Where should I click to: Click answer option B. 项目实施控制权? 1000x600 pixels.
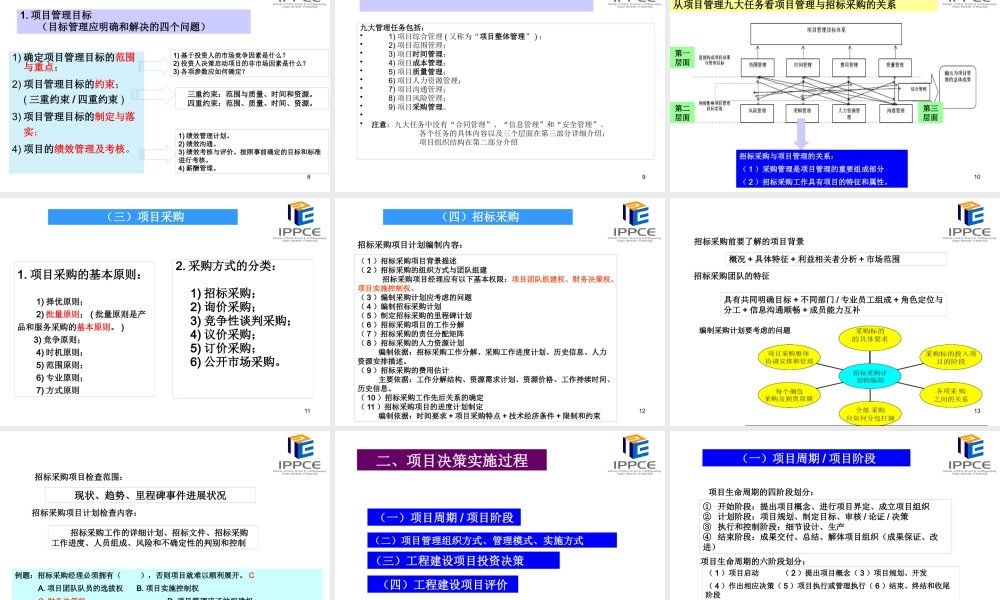(167, 589)
